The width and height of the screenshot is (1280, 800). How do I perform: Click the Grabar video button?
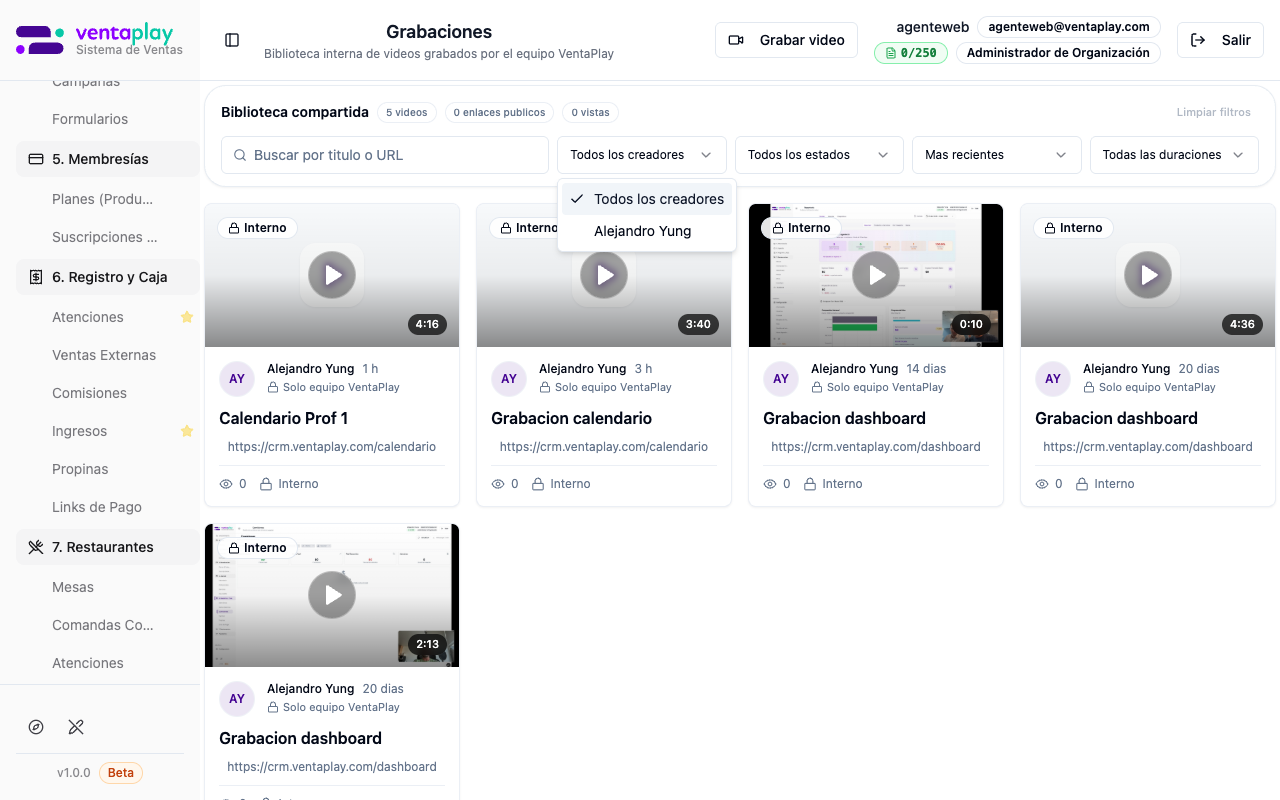pos(786,40)
